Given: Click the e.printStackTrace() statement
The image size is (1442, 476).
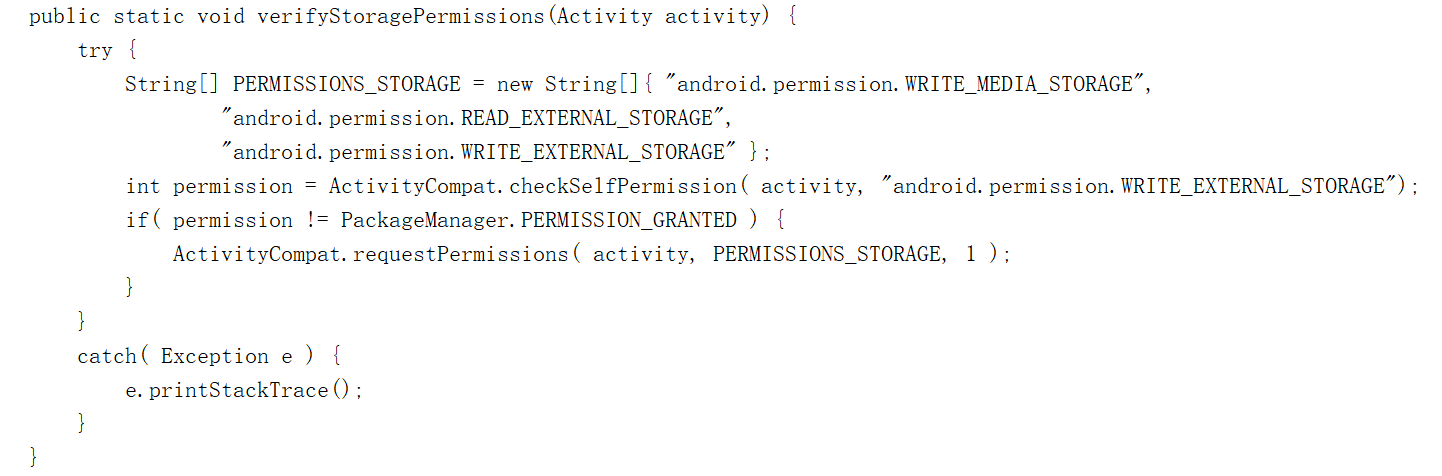Looking at the screenshot, I should coord(244,390).
